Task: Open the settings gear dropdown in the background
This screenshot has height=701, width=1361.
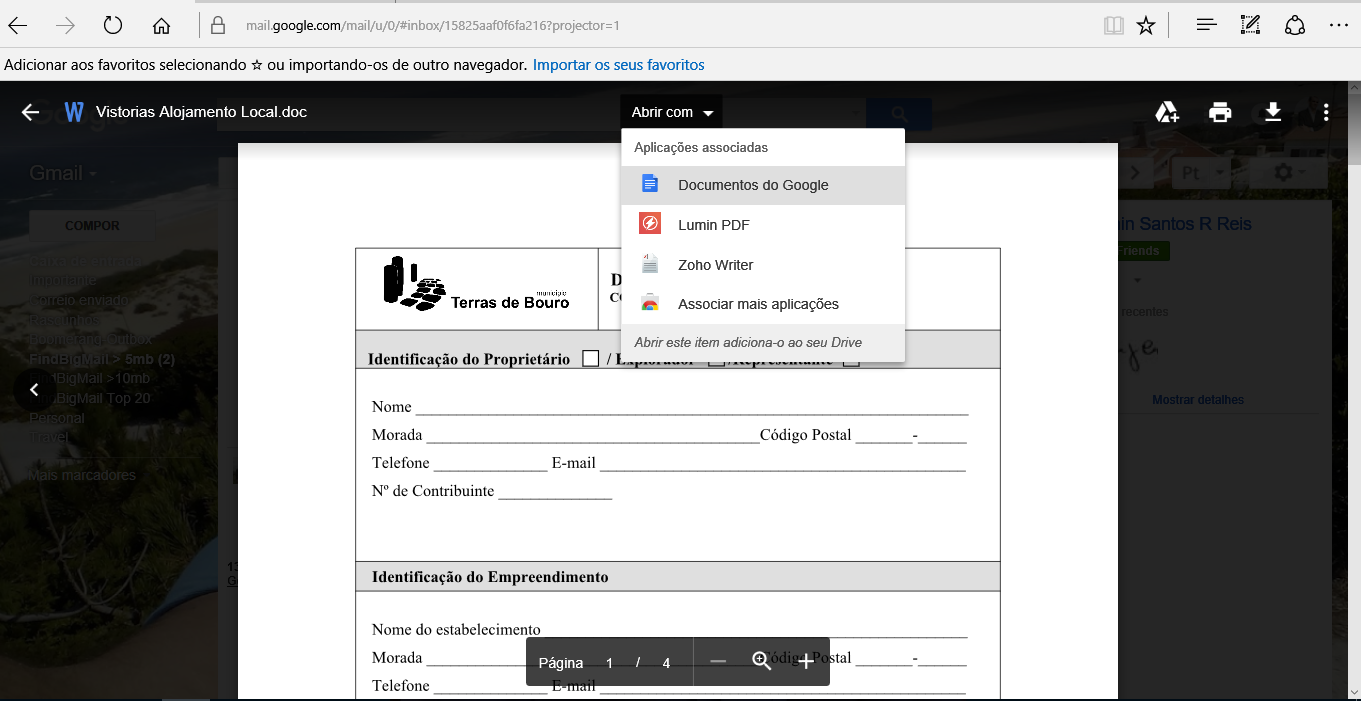Action: (x=1288, y=173)
